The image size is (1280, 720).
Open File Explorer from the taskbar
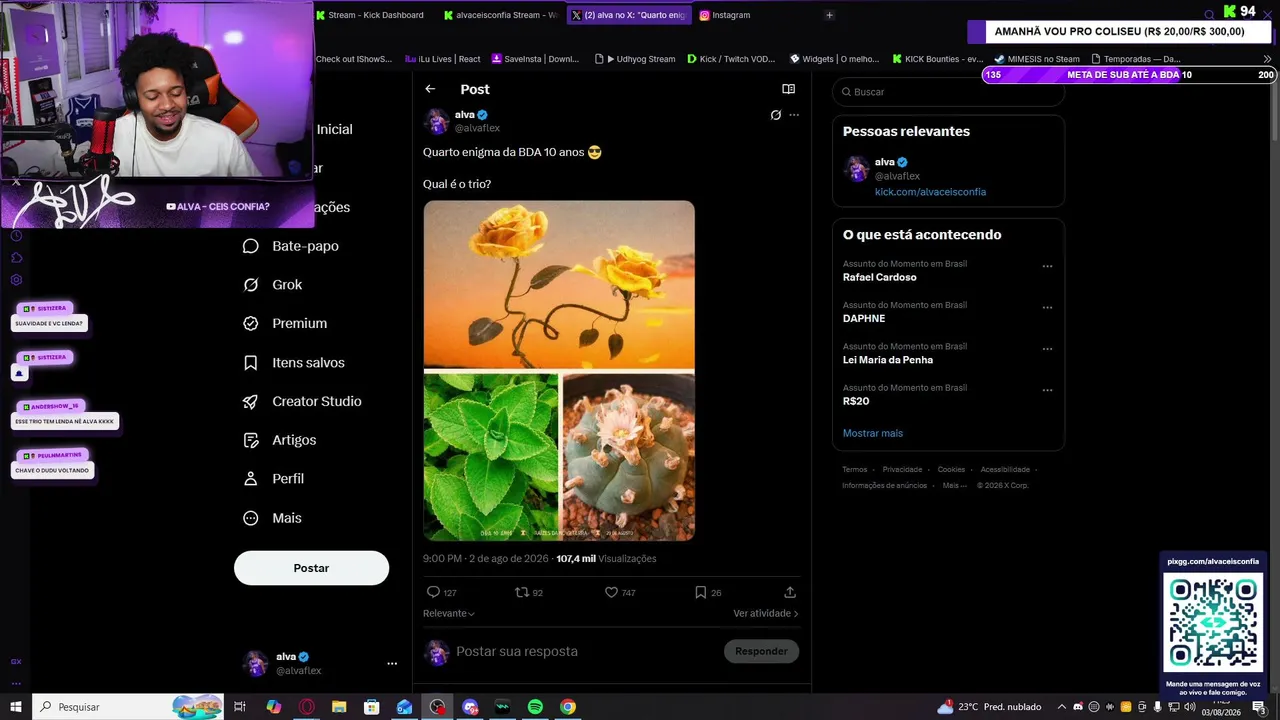339,707
